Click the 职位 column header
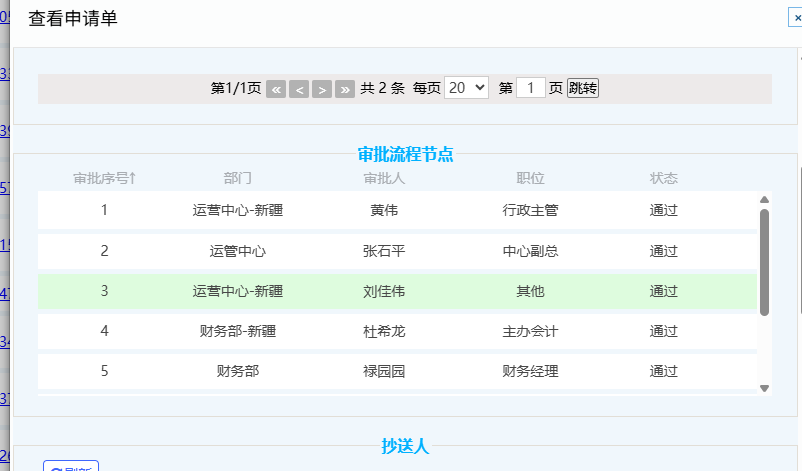 [x=530, y=178]
